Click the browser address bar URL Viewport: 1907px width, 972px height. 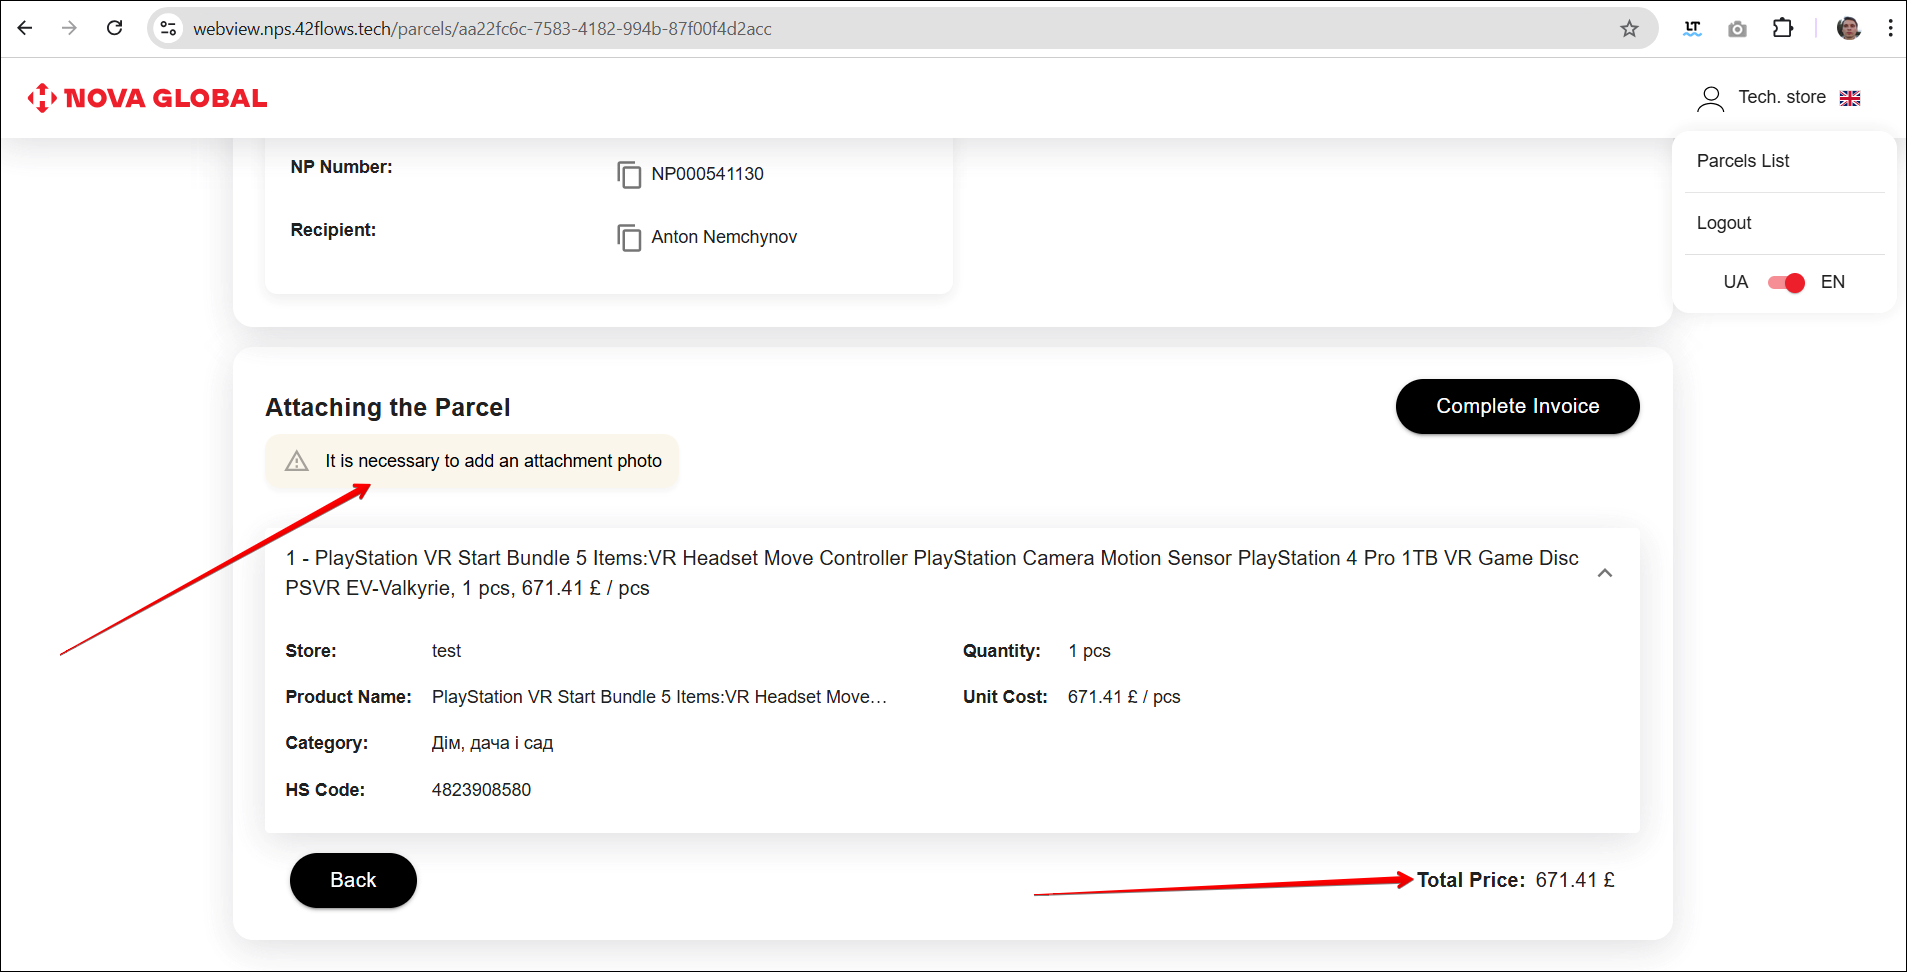(482, 29)
